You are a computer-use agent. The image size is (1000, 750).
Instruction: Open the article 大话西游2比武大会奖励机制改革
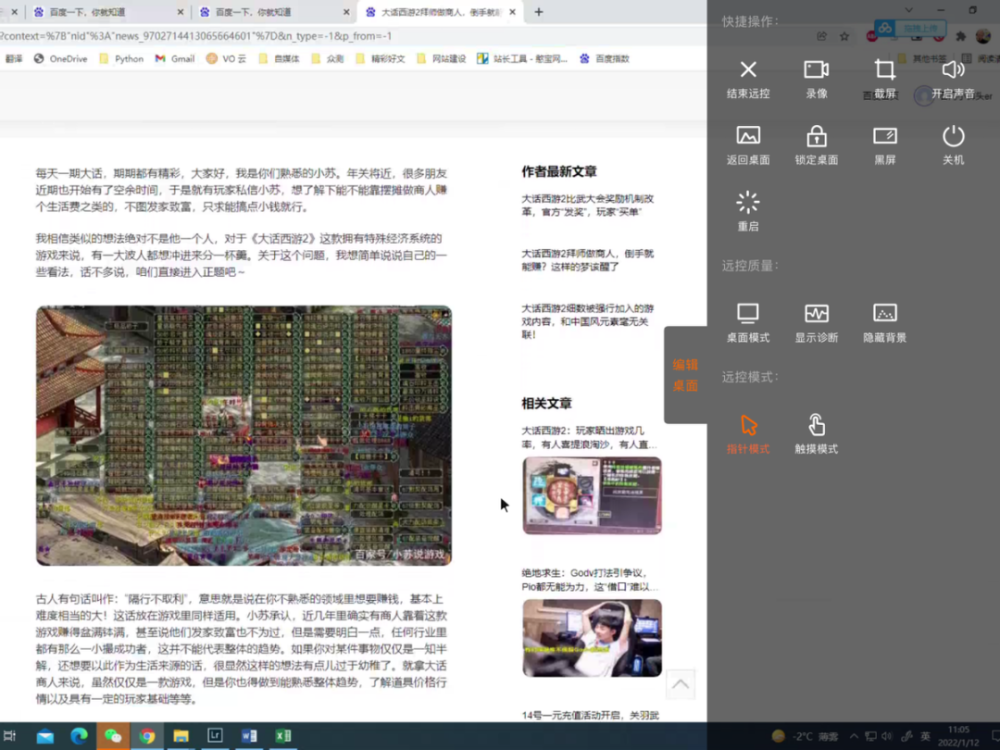pos(587,205)
